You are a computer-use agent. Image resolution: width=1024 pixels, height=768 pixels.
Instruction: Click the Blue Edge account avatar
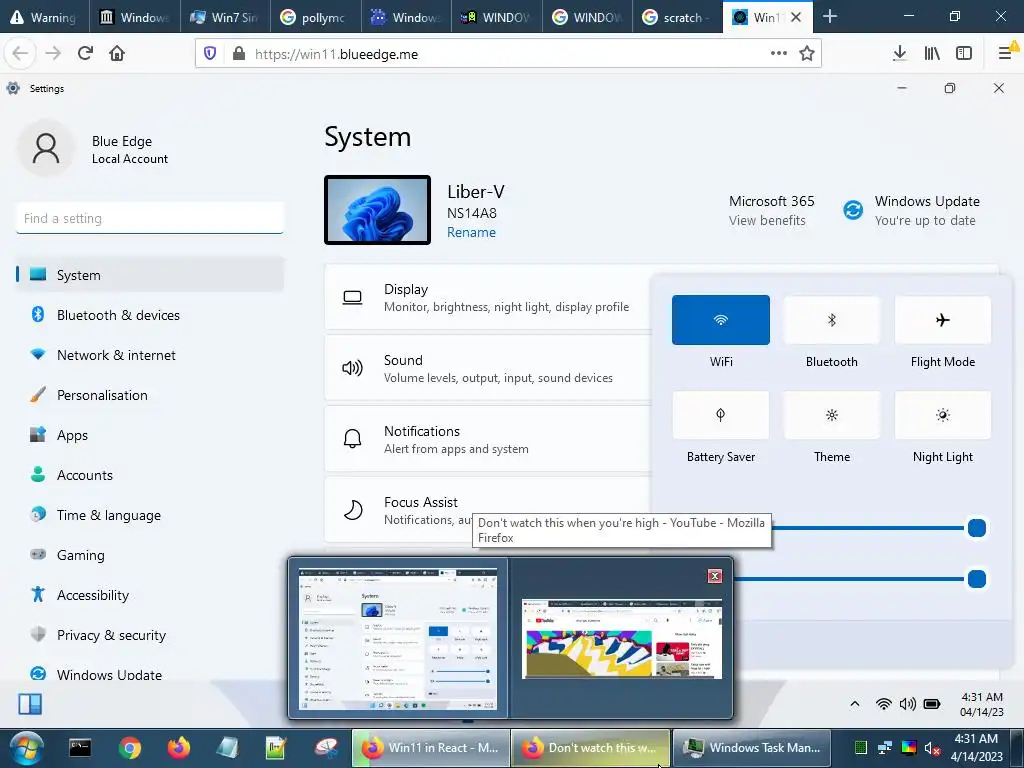coord(46,148)
